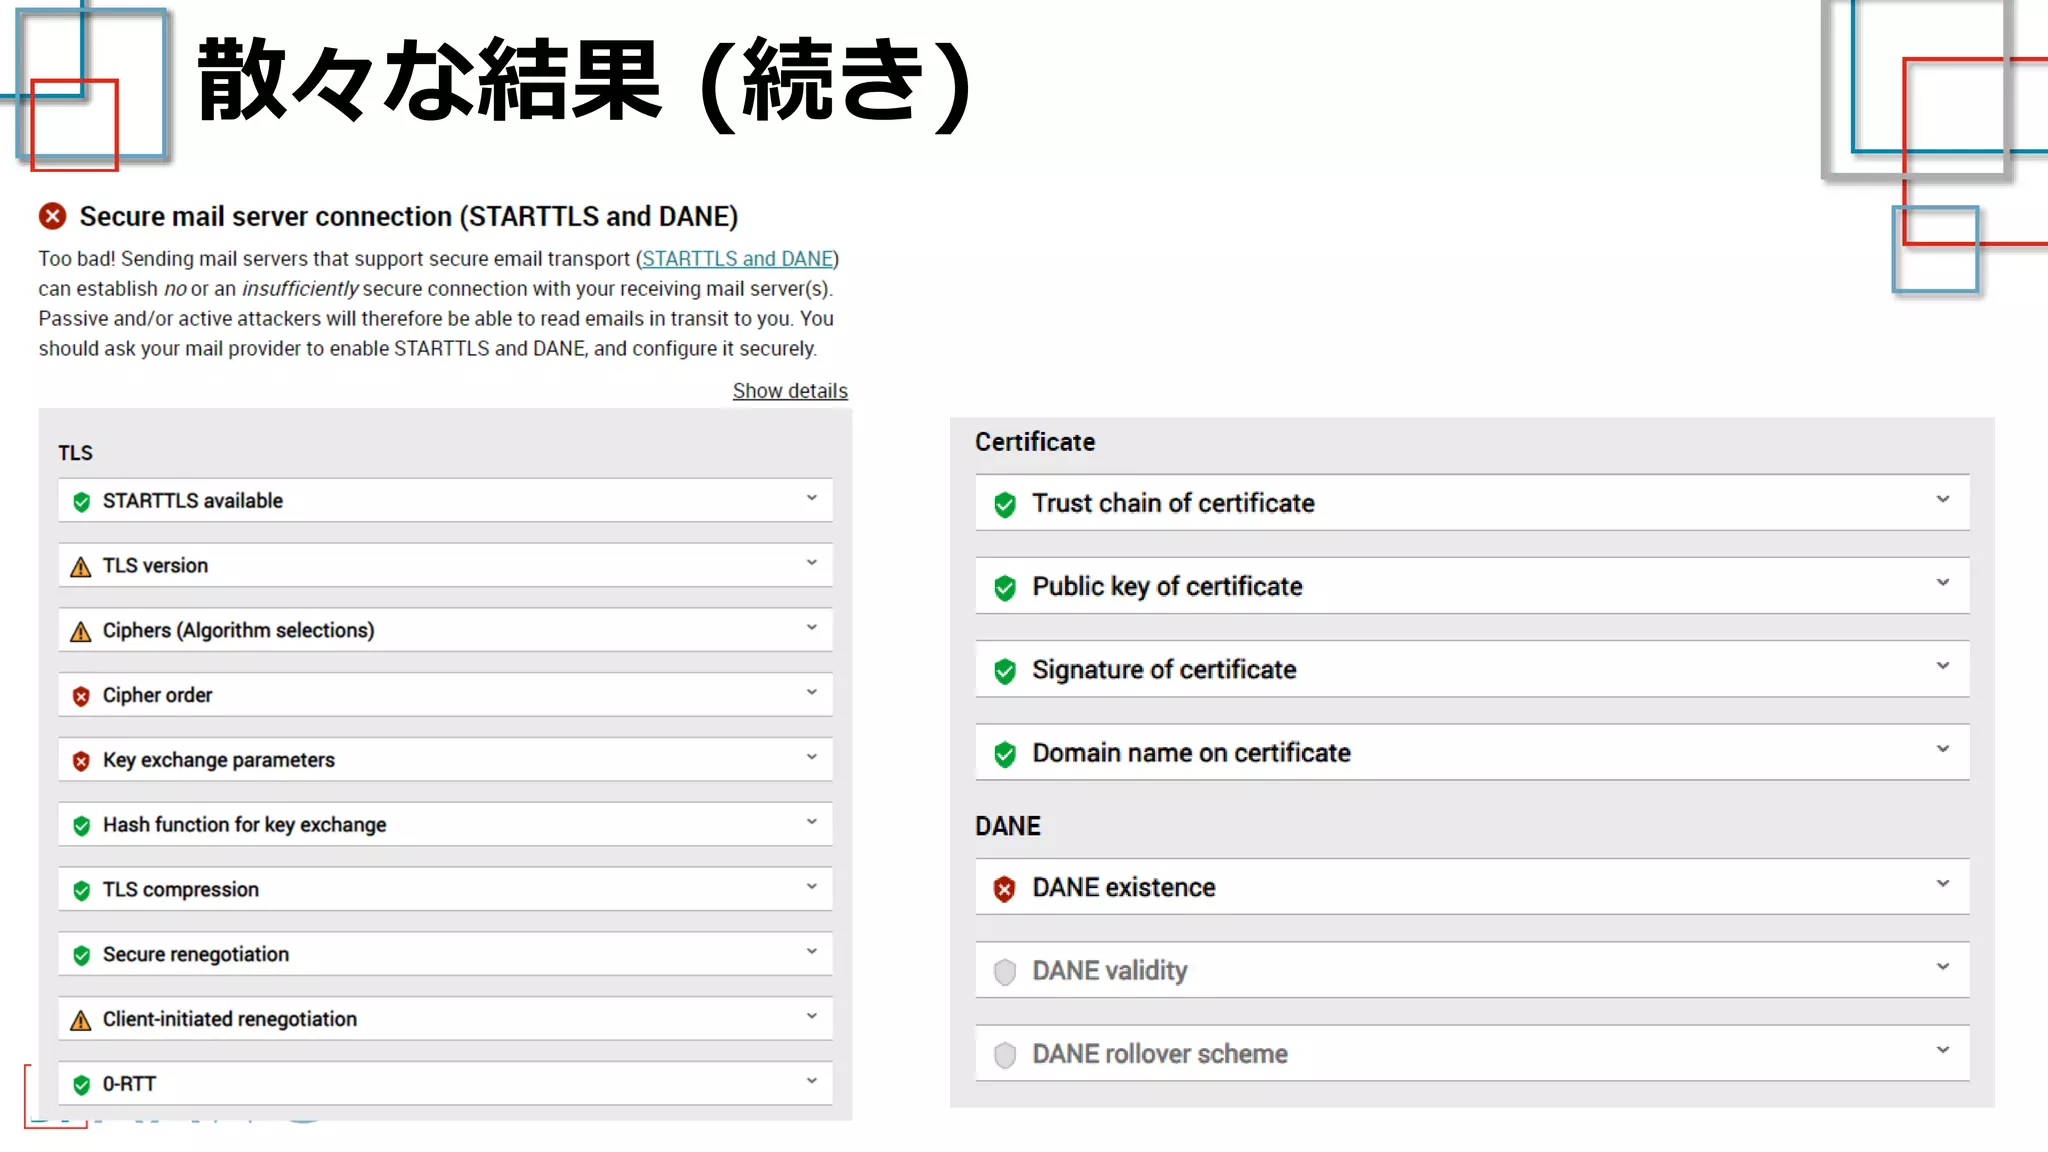Expand TLS version chevron
The width and height of the screenshot is (2048, 1152).
pos(812,563)
